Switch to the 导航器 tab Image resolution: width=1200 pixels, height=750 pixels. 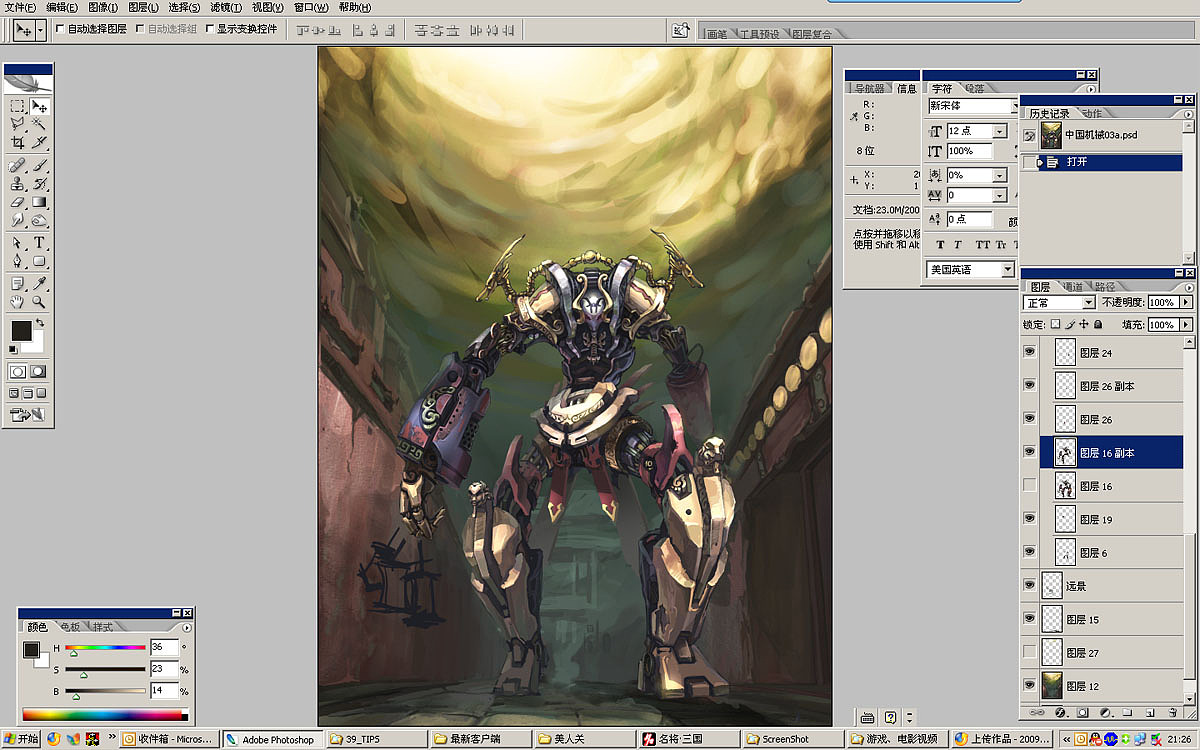pyautogui.click(x=868, y=88)
